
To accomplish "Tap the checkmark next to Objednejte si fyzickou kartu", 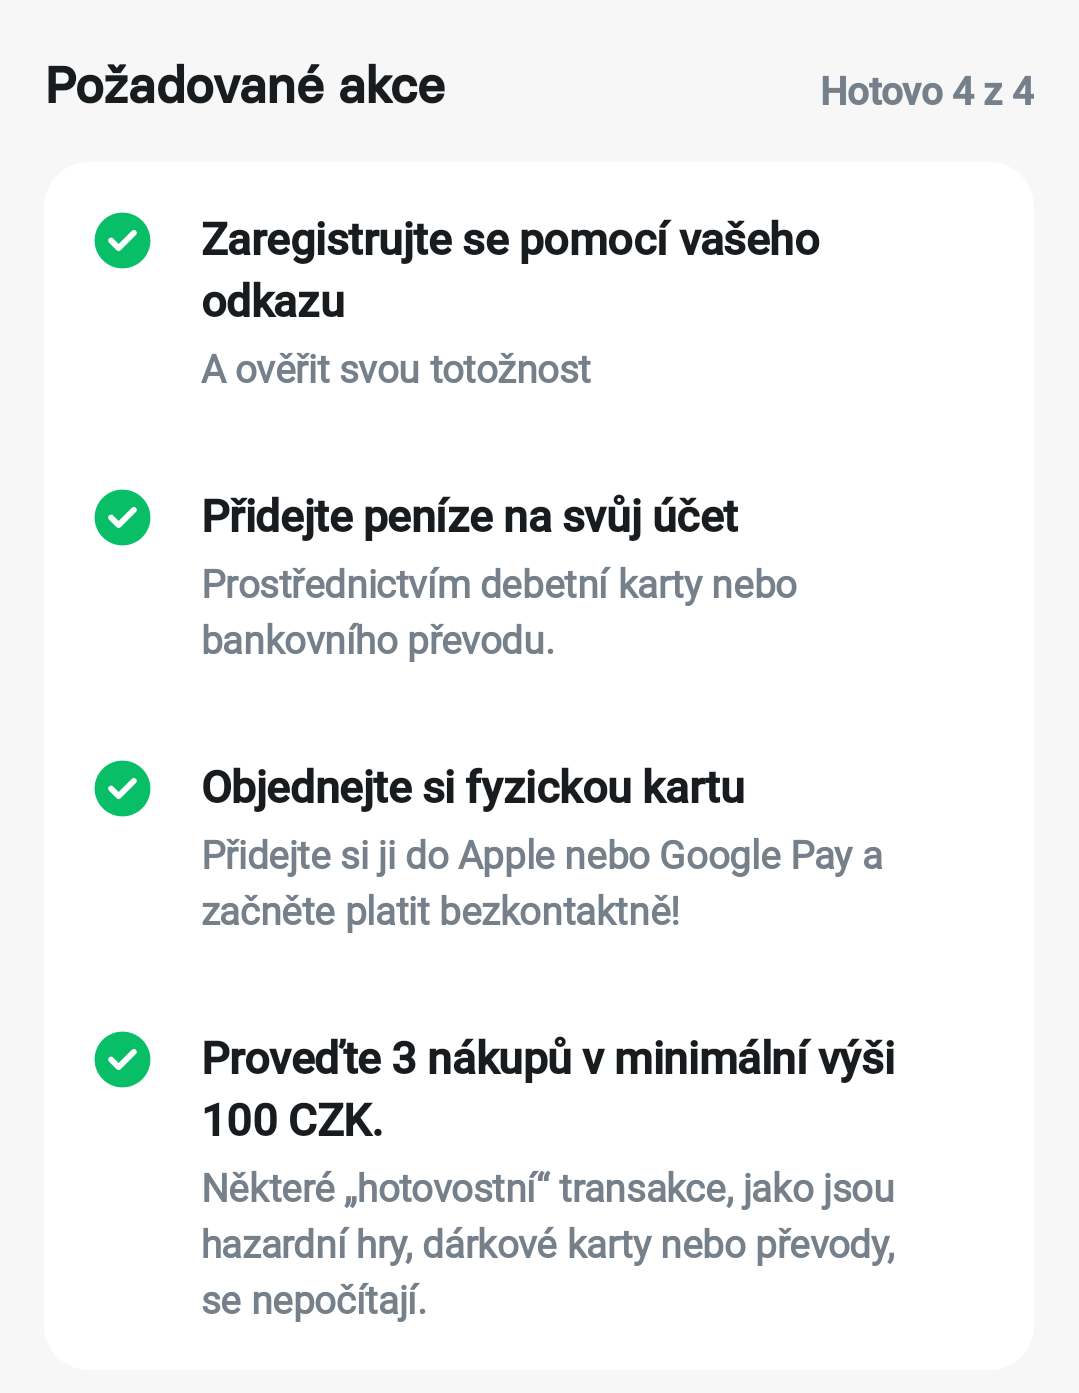I will [x=122, y=788].
